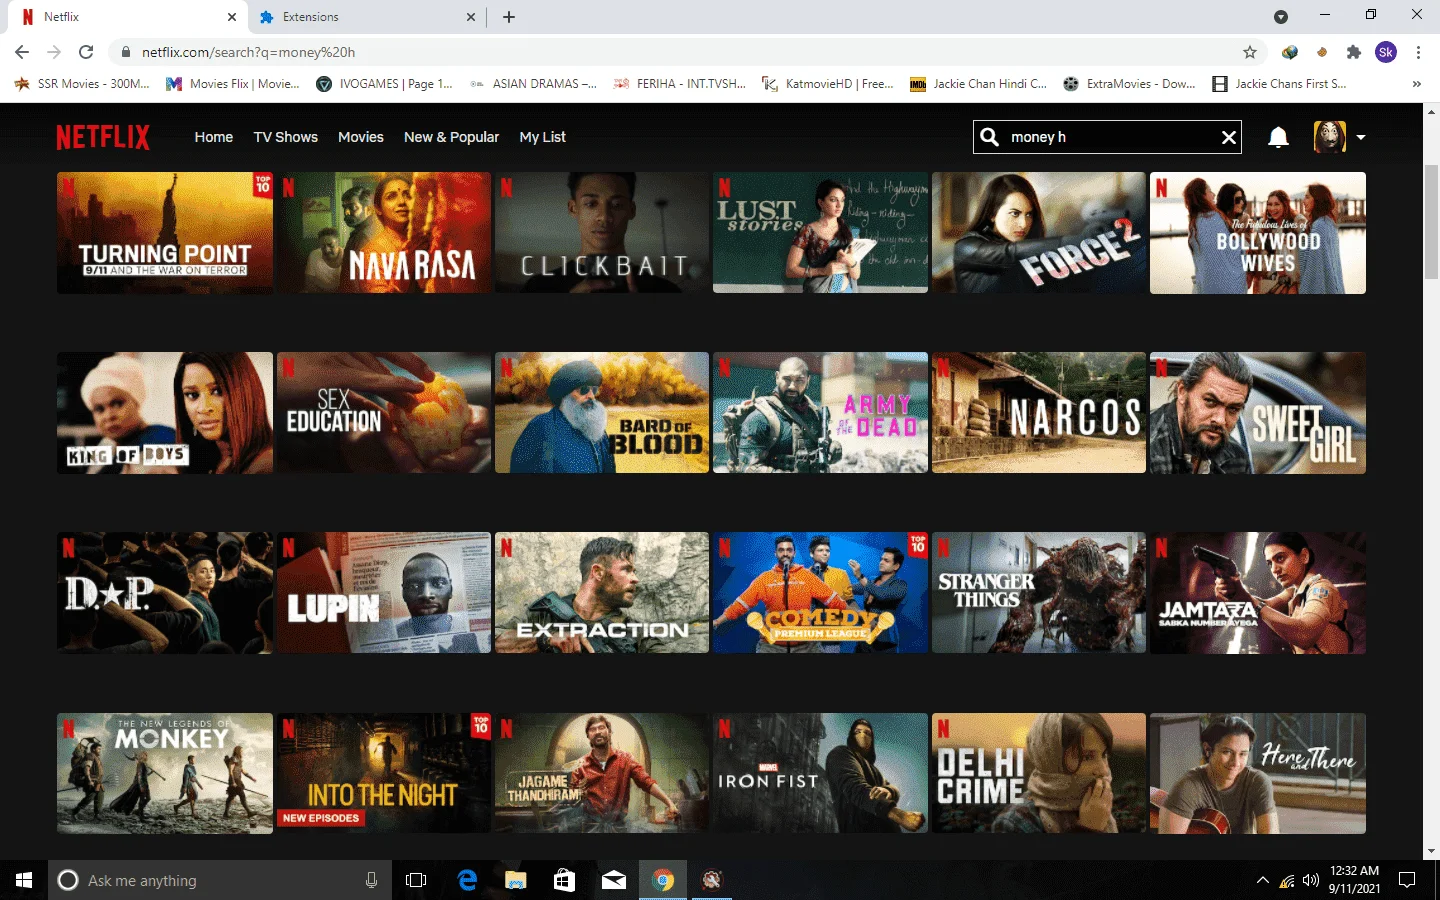The height and width of the screenshot is (900, 1440).
Task: Open the New & Popular section
Action: pos(451,137)
